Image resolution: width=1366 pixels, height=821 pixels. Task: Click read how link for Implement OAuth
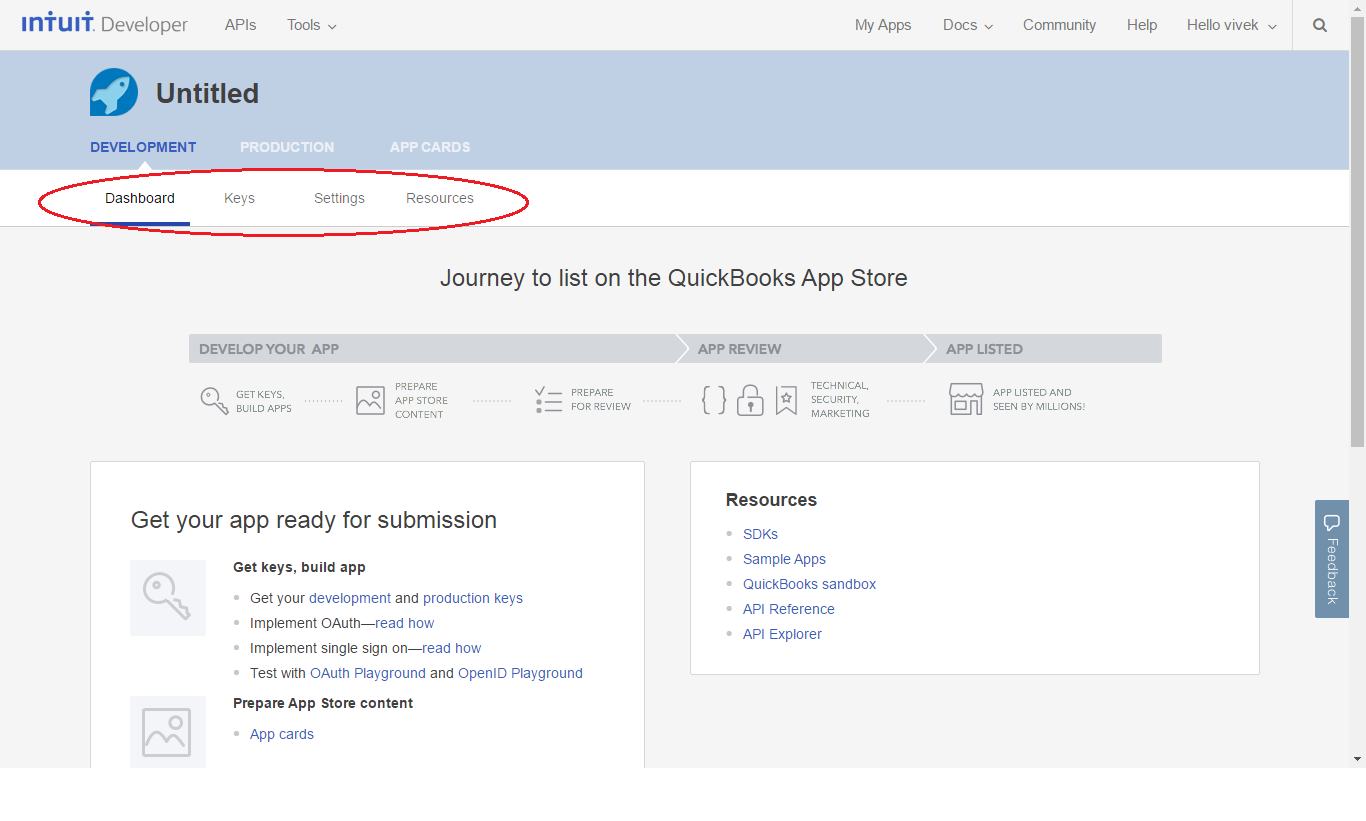[405, 623]
